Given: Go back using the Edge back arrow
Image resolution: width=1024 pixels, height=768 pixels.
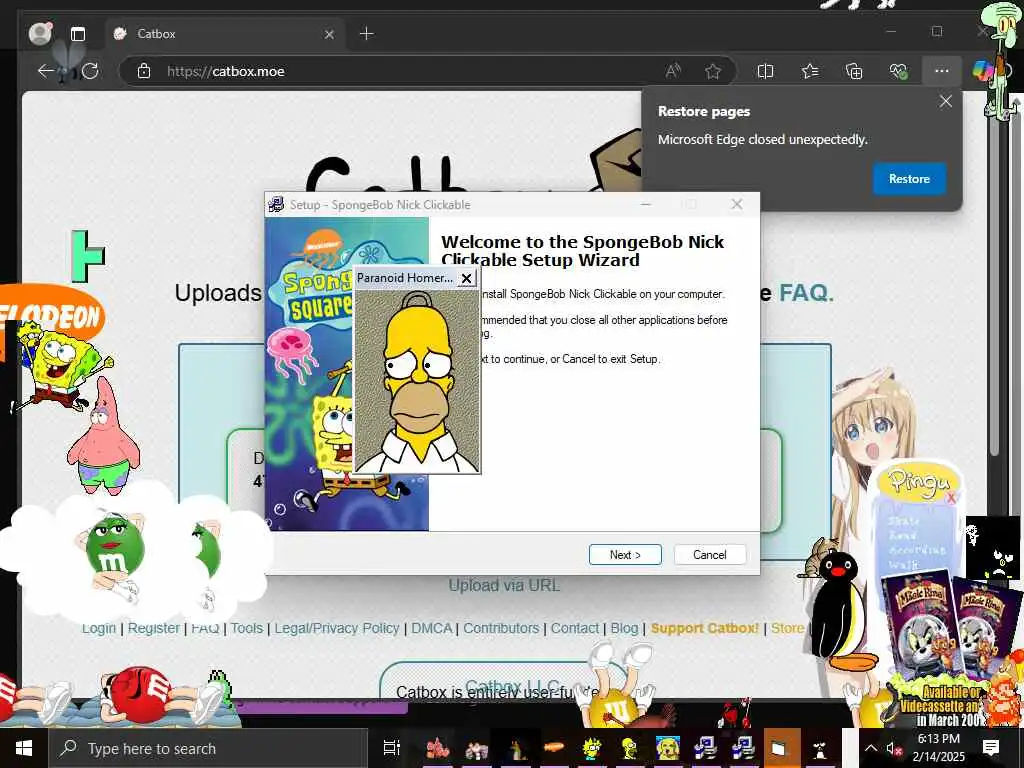Looking at the screenshot, I should (x=45, y=71).
